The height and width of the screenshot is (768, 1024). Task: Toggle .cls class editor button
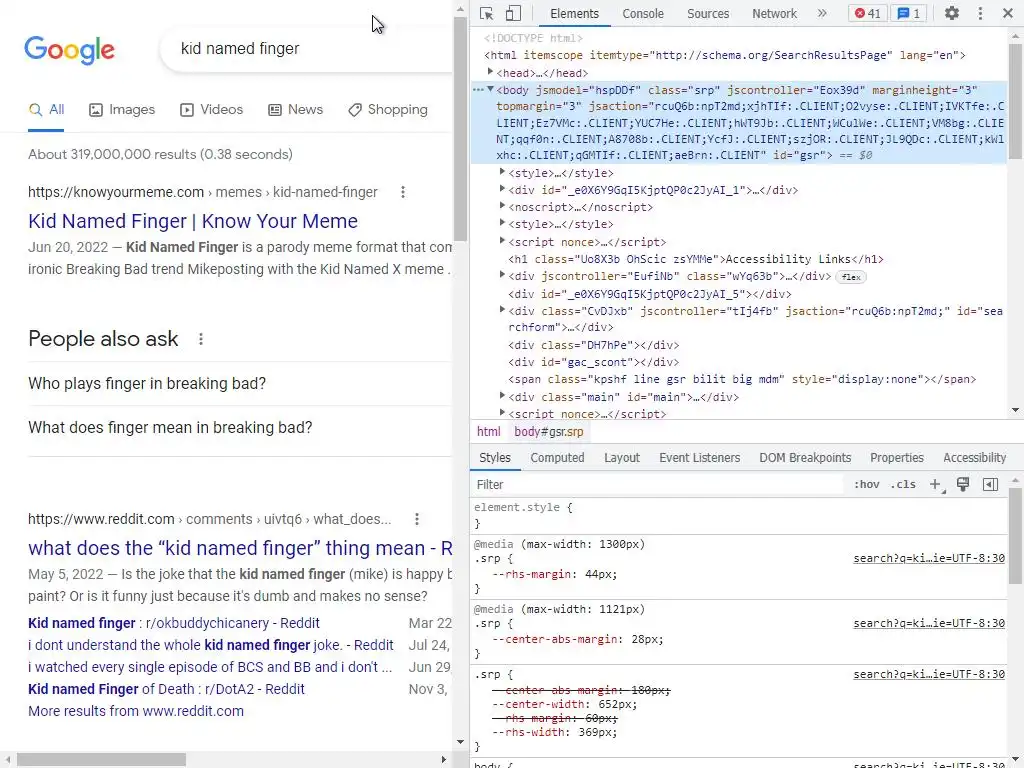click(x=903, y=485)
